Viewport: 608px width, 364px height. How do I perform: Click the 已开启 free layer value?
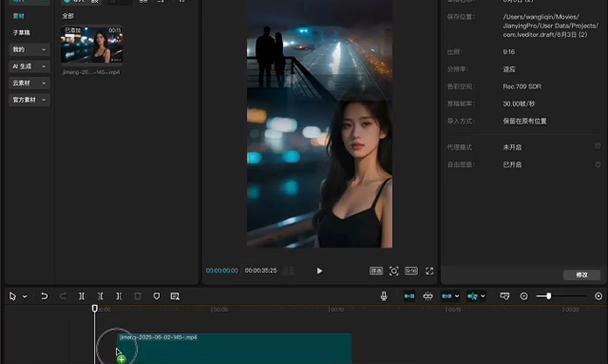pos(512,164)
